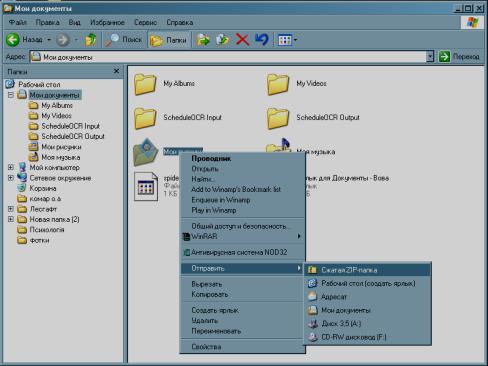Click the Copy To folder toolbar icon
The height and width of the screenshot is (366, 488).
click(222, 40)
